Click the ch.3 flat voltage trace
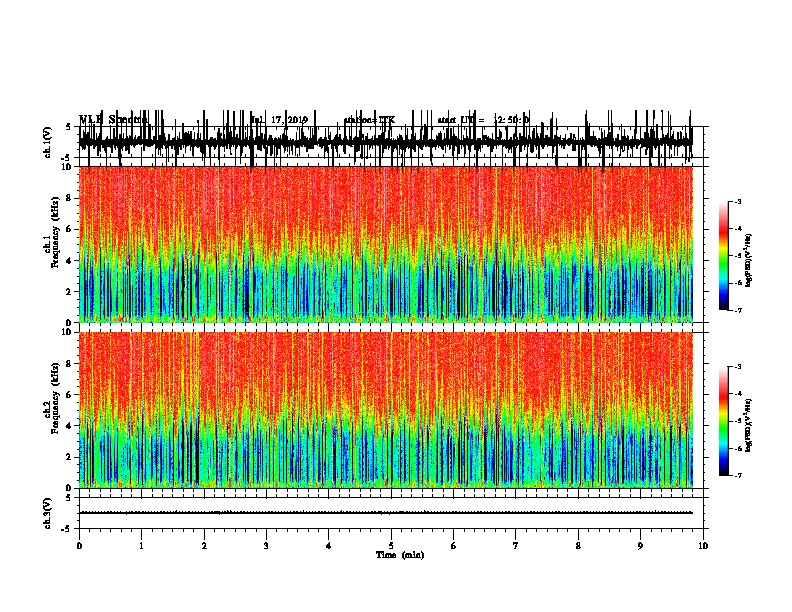The width and height of the screenshot is (792, 612). (x=385, y=513)
